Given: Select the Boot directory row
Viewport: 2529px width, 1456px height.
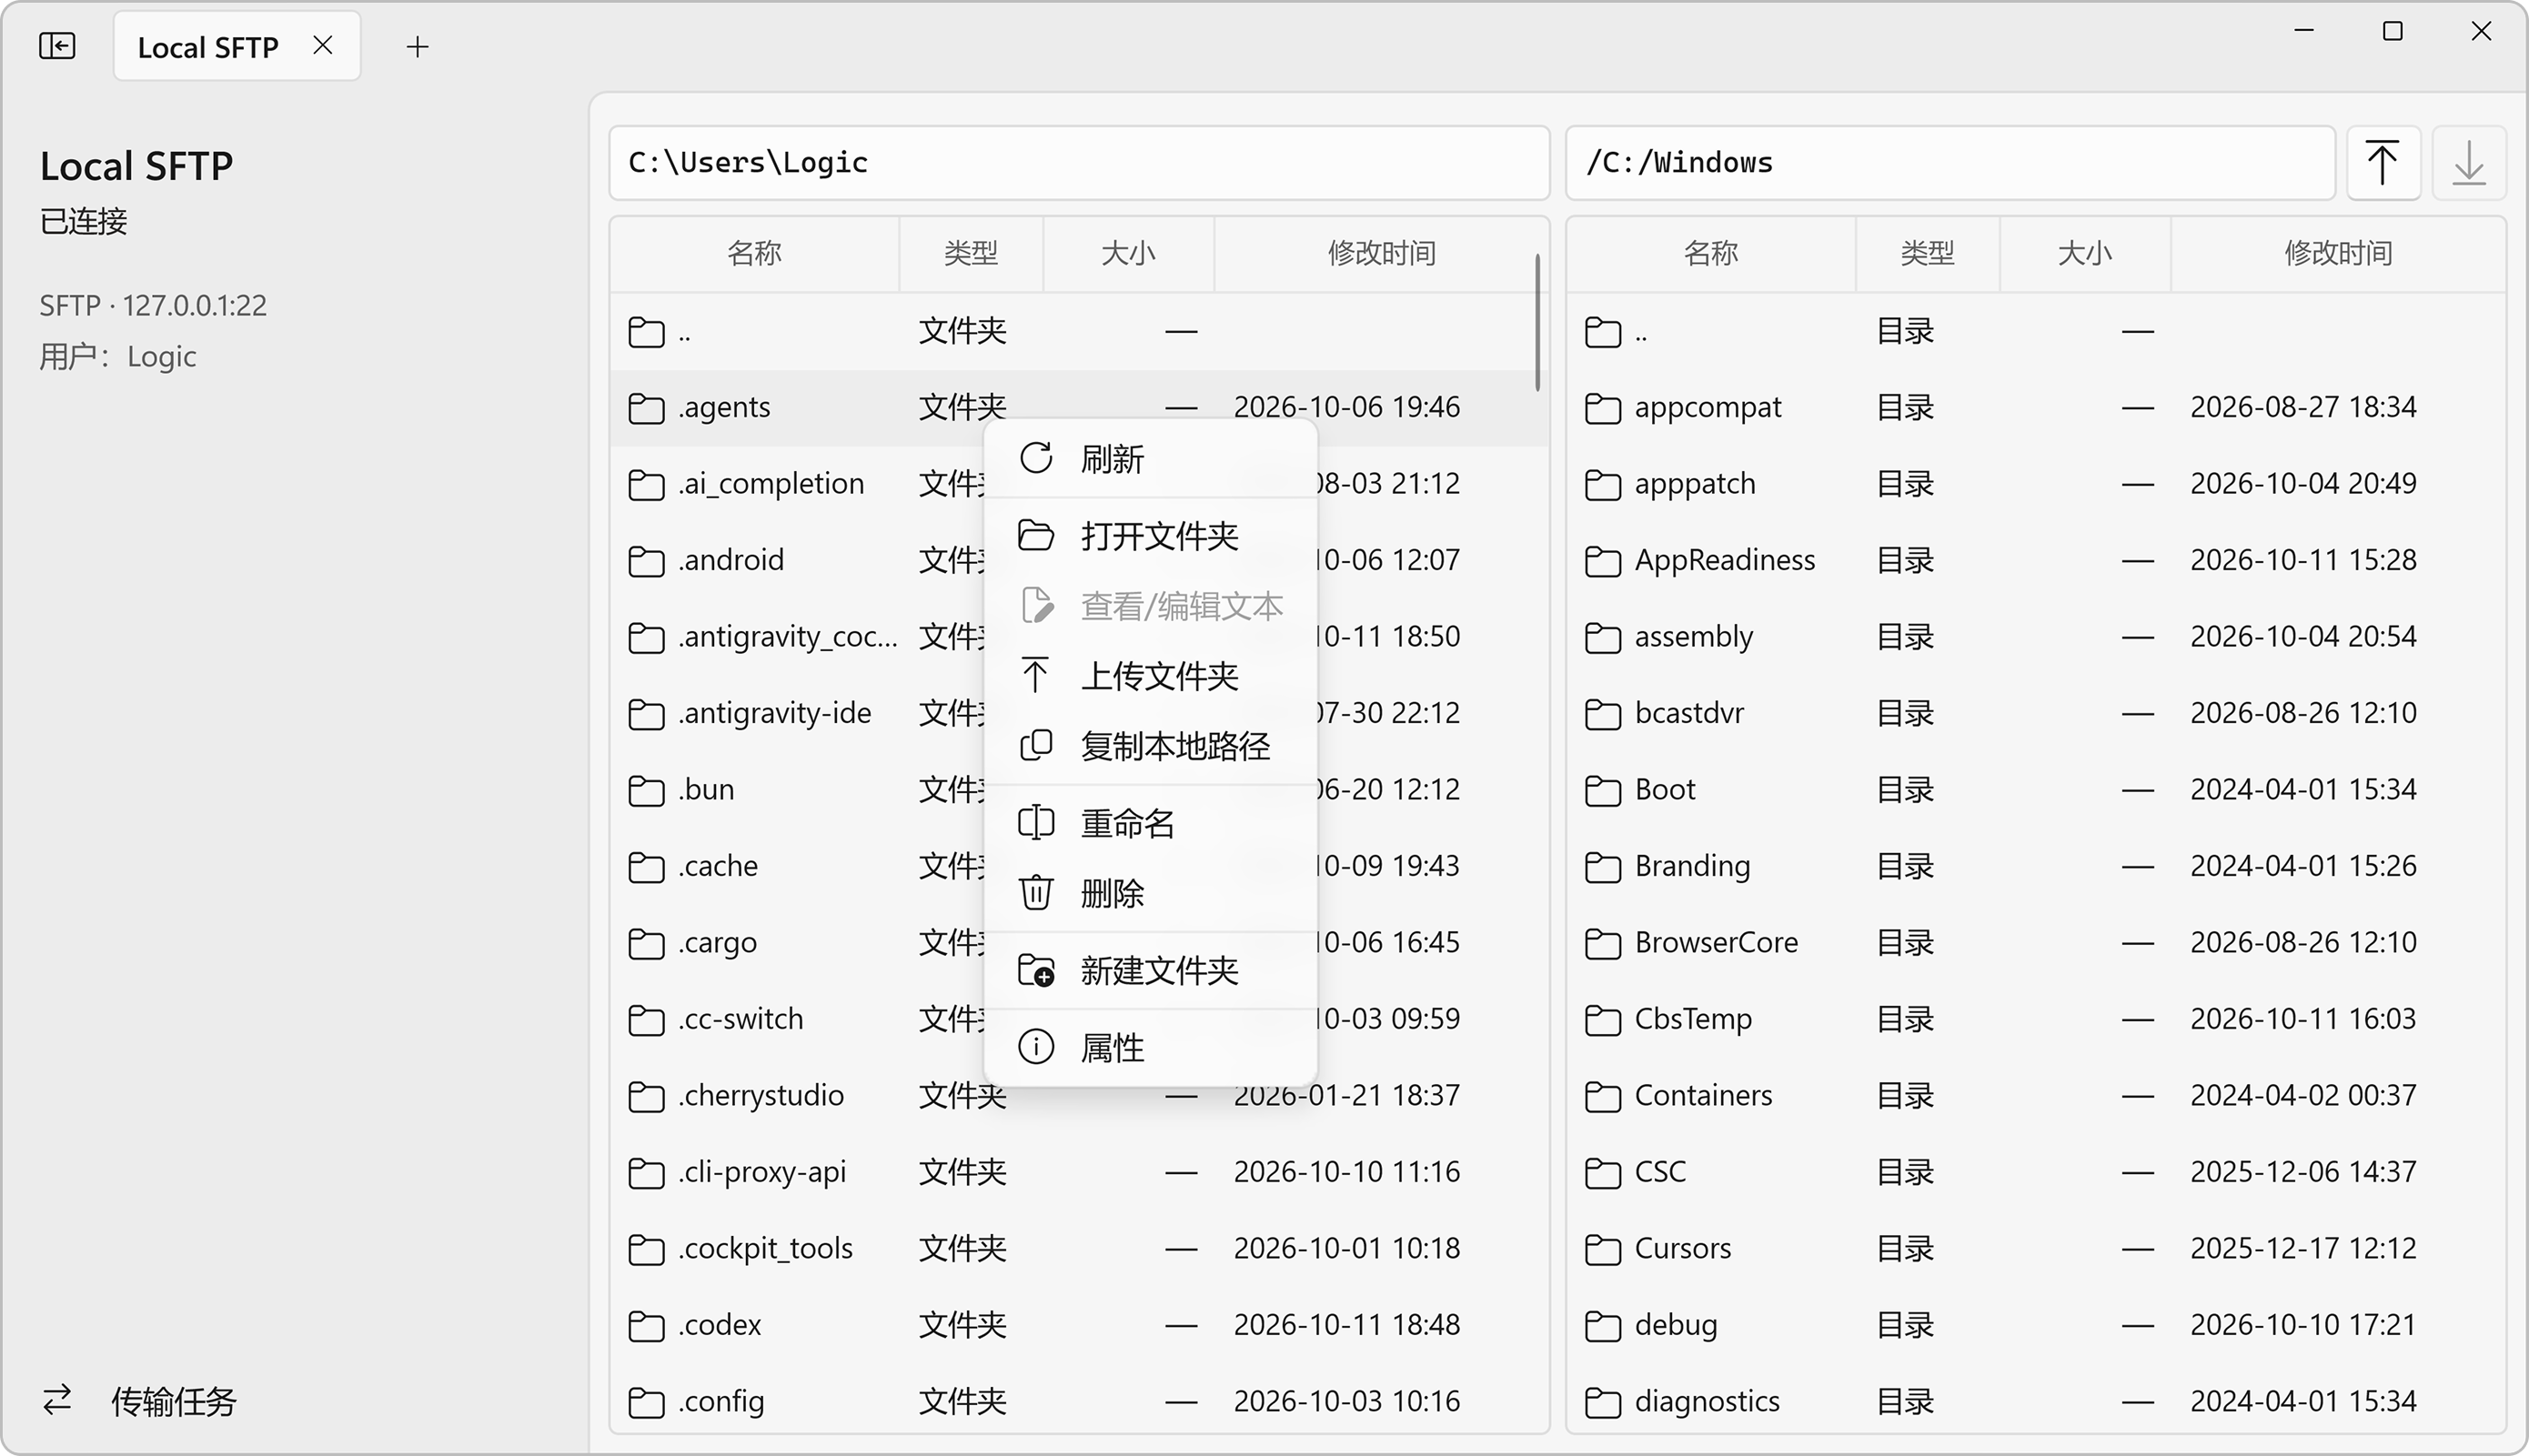Looking at the screenshot, I should (x=2036, y=790).
